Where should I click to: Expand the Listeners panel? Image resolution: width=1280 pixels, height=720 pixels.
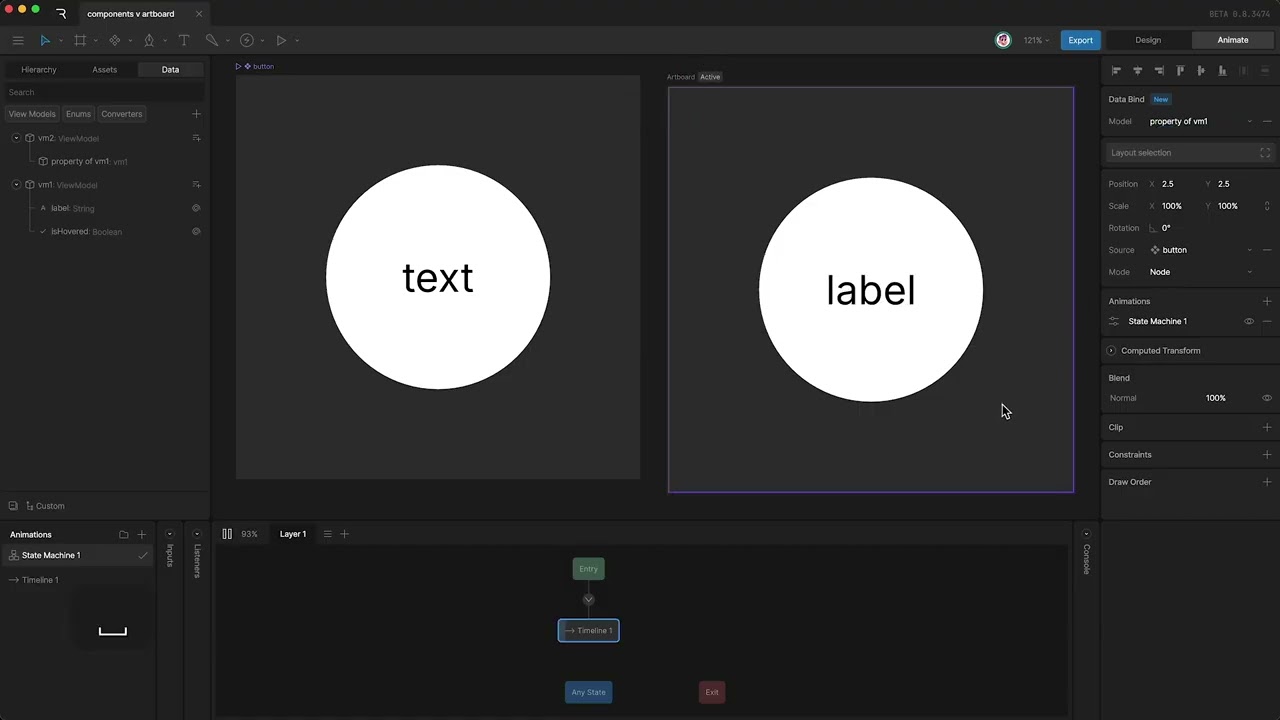pos(196,534)
